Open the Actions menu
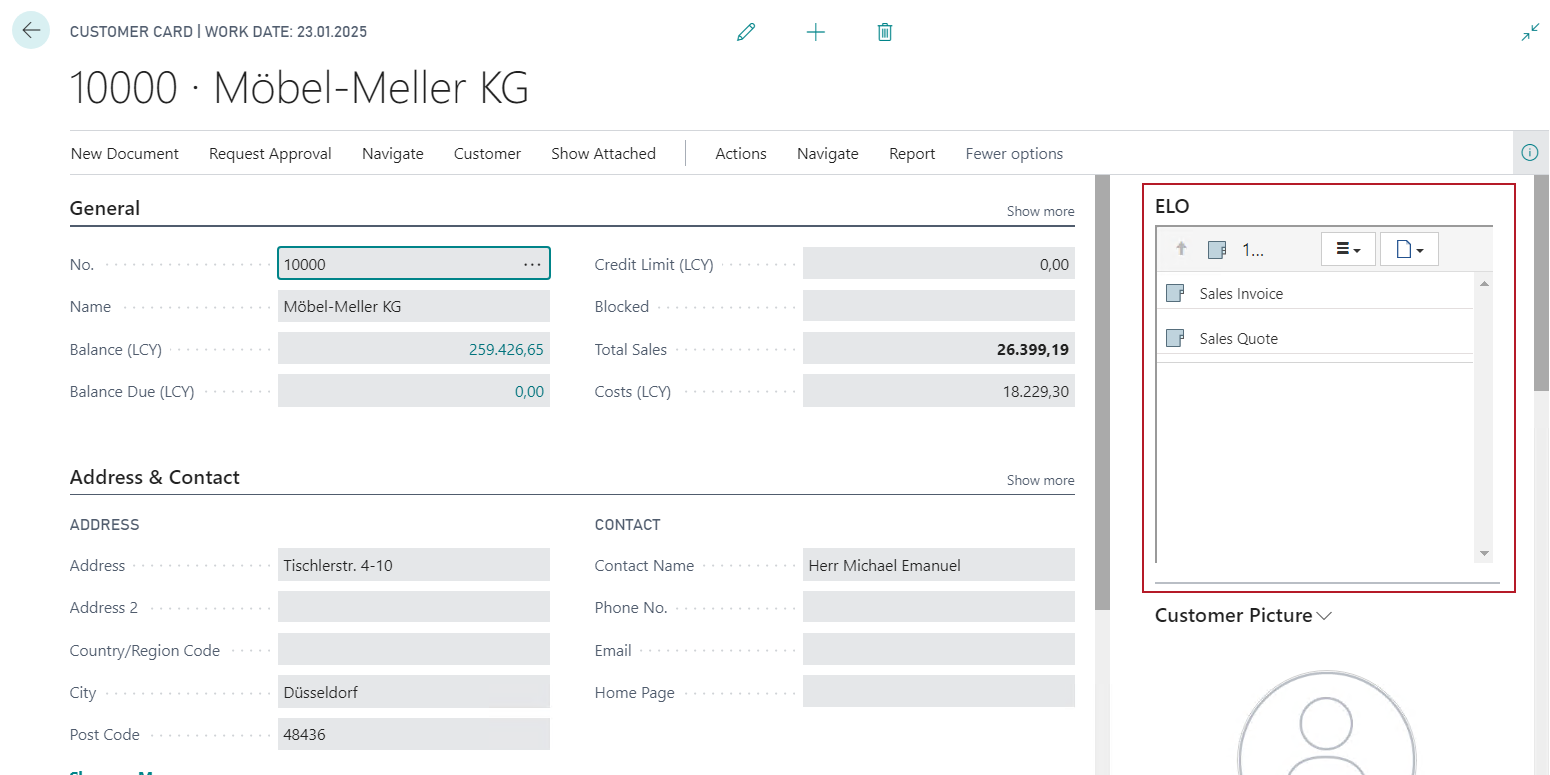 pyautogui.click(x=740, y=153)
